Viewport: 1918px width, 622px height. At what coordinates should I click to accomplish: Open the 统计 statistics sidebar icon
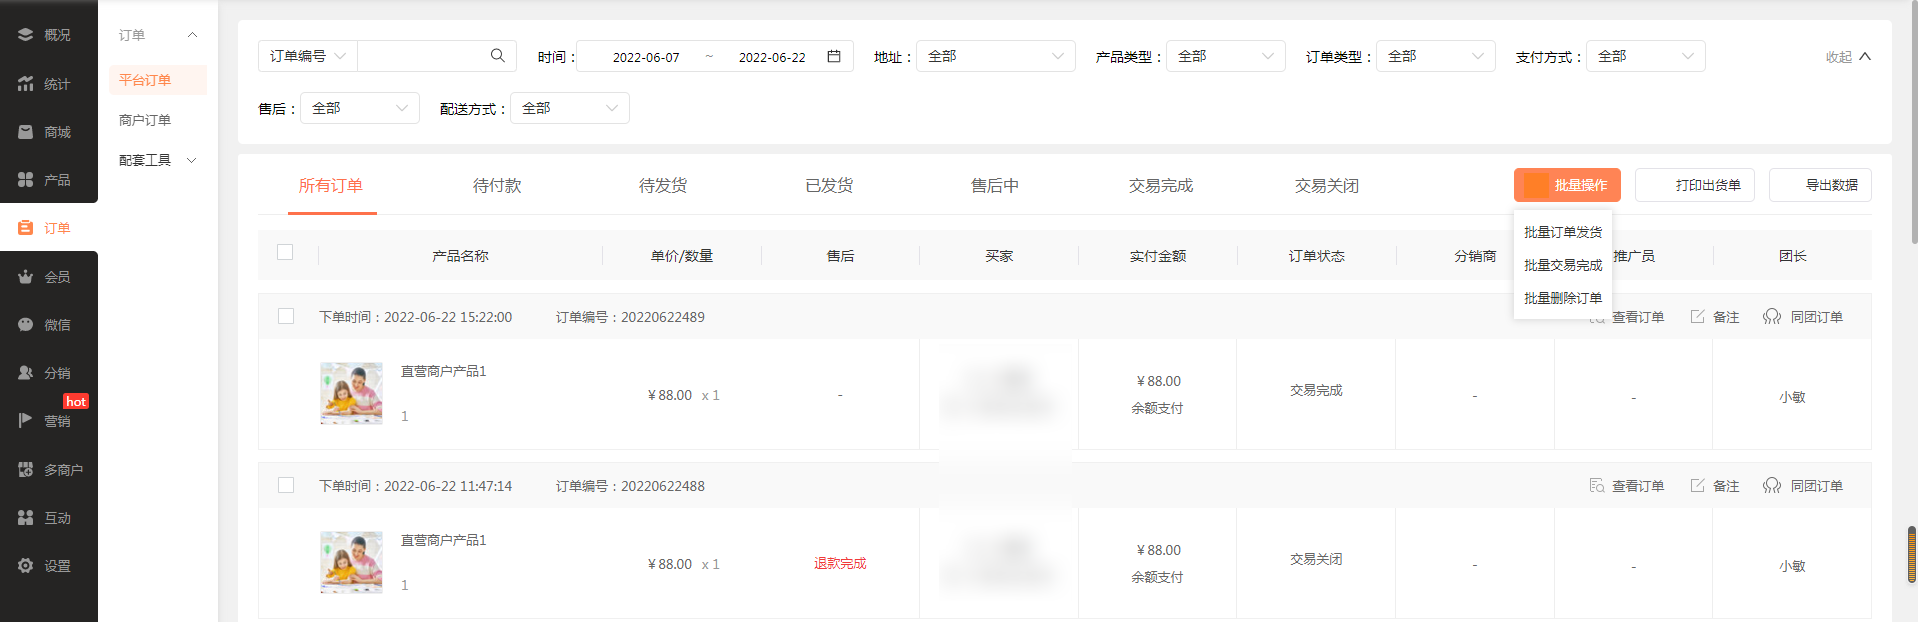tap(26, 84)
